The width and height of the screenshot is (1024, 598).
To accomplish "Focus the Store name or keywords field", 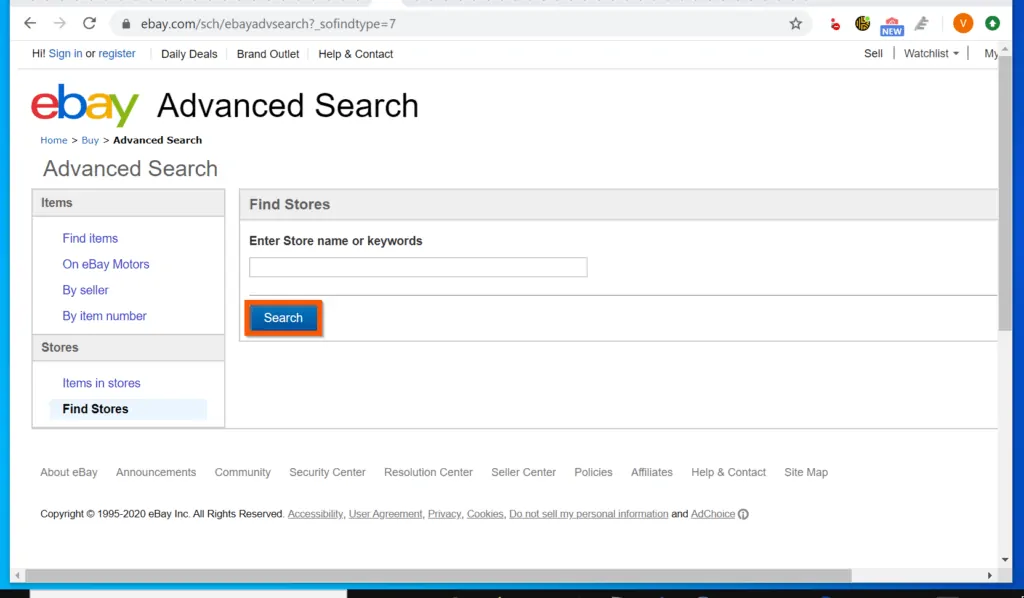I will pos(418,267).
